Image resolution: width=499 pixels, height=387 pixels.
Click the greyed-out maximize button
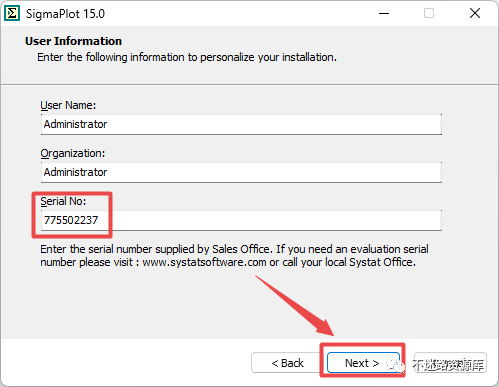(429, 13)
